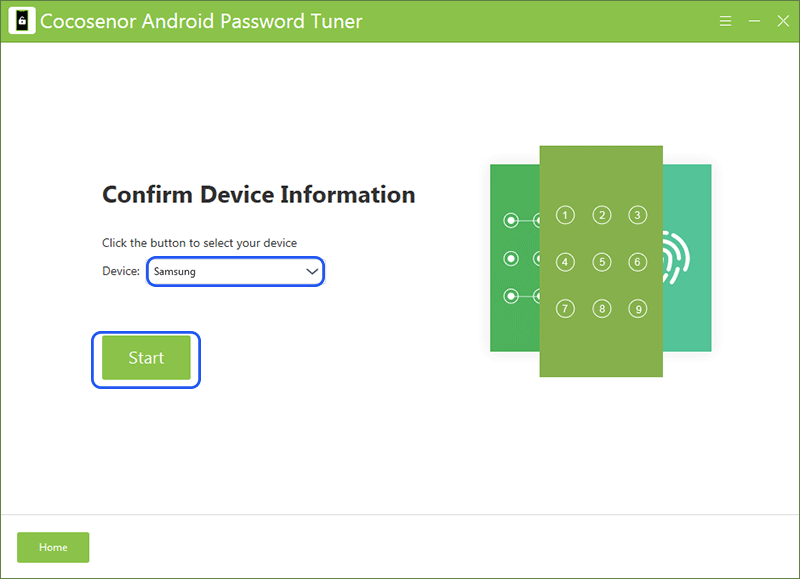This screenshot has height=579, width=800.
Task: Click keypad digit 1 in illustration
Action: [x=565, y=215]
